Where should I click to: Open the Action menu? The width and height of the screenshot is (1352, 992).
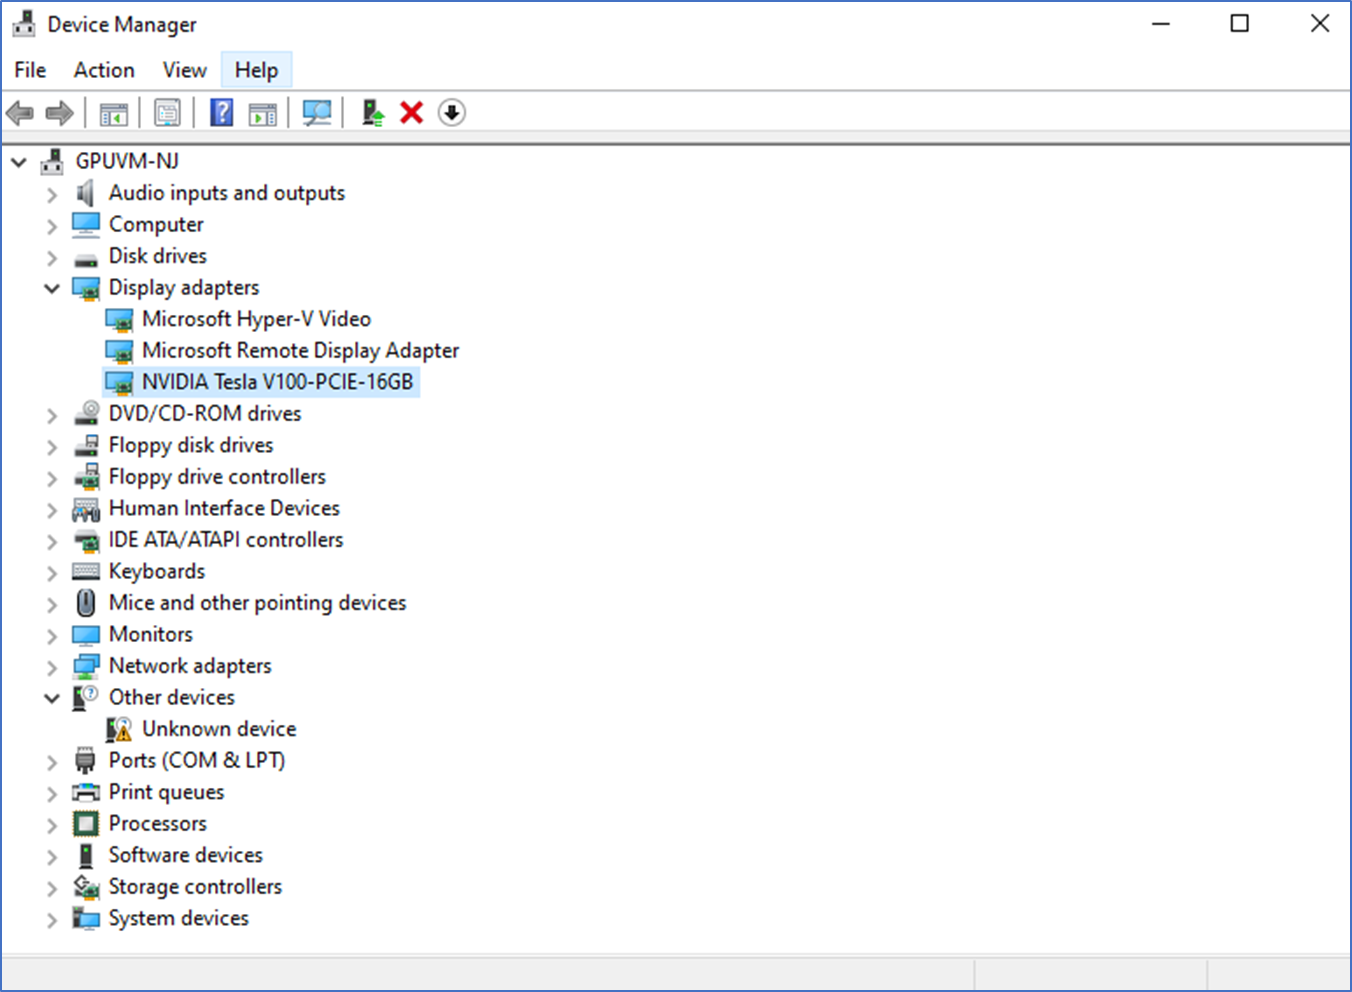pyautogui.click(x=104, y=70)
